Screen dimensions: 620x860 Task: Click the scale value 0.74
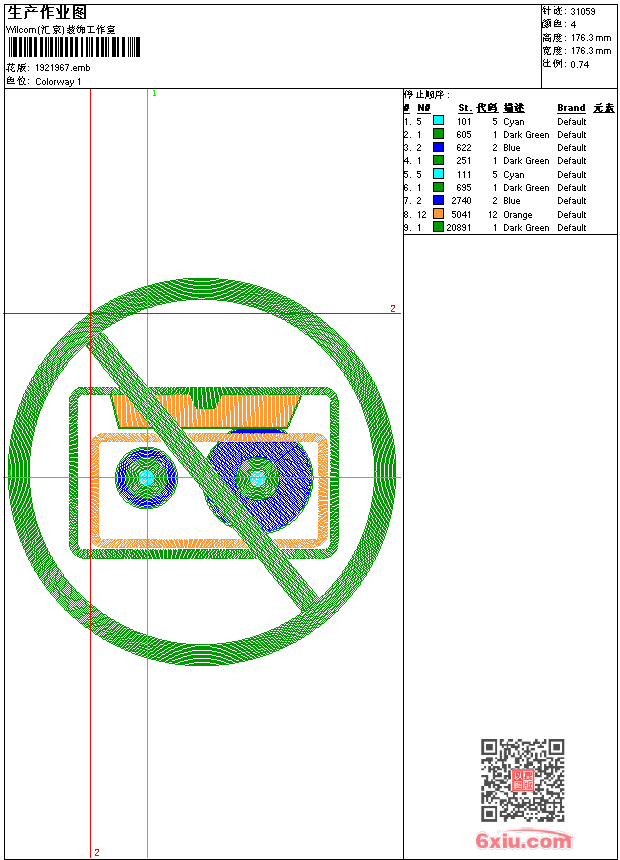tap(579, 65)
